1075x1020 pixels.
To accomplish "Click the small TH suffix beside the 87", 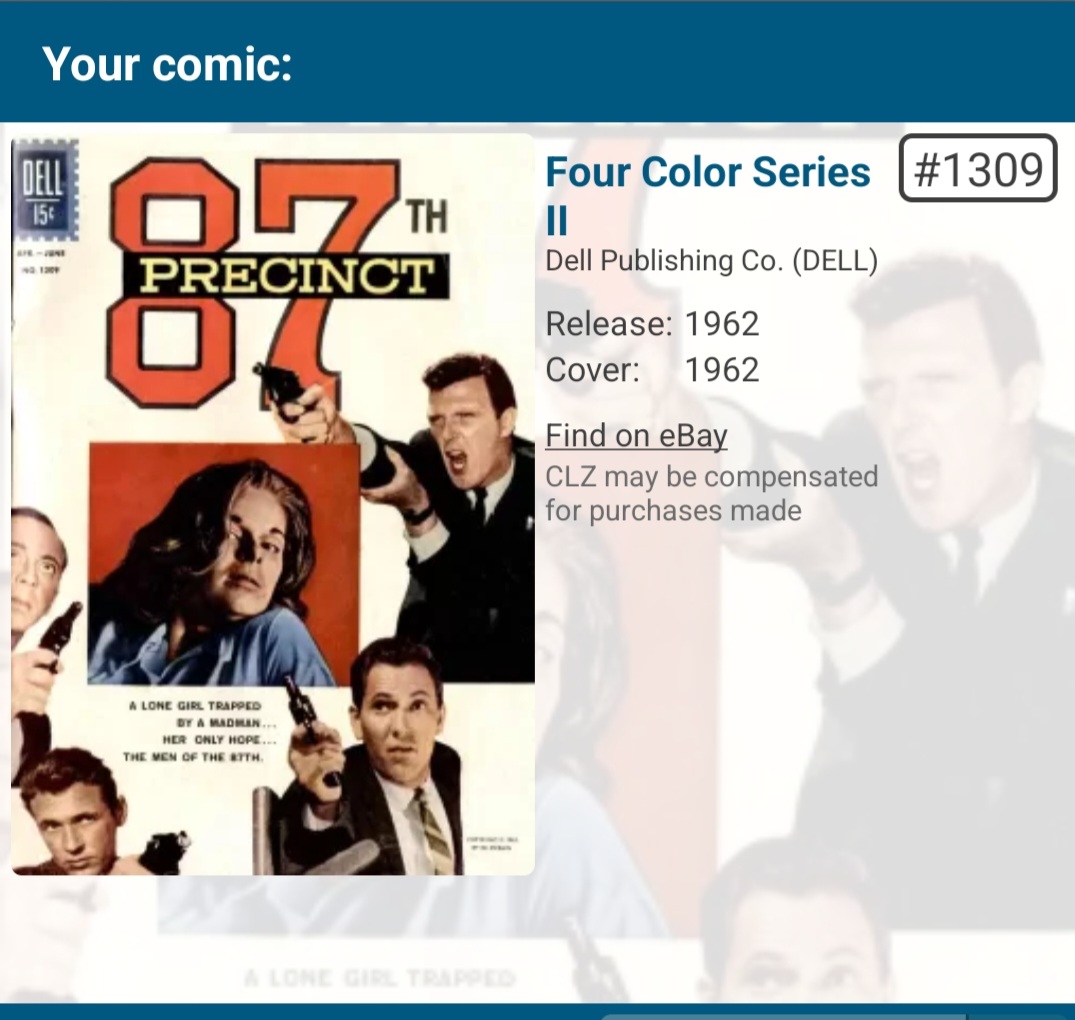I will pyautogui.click(x=426, y=216).
